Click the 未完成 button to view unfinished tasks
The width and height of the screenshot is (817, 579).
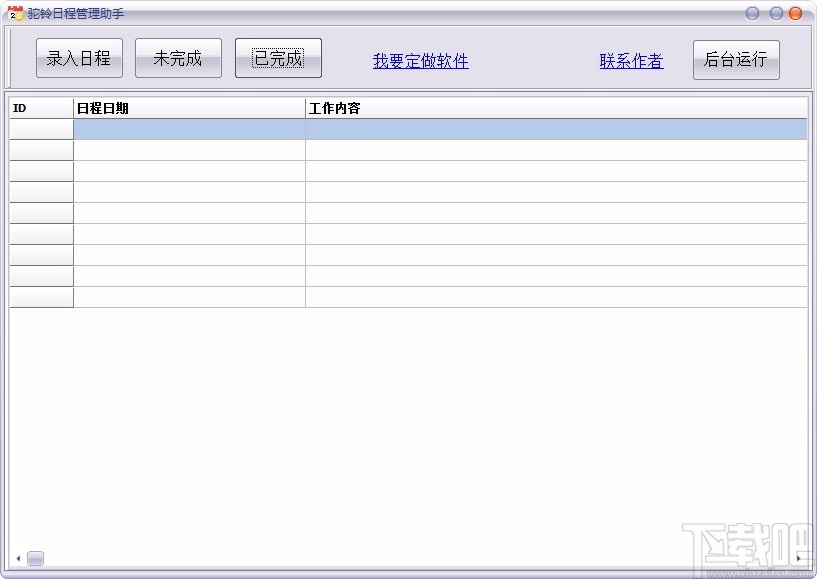[x=178, y=58]
